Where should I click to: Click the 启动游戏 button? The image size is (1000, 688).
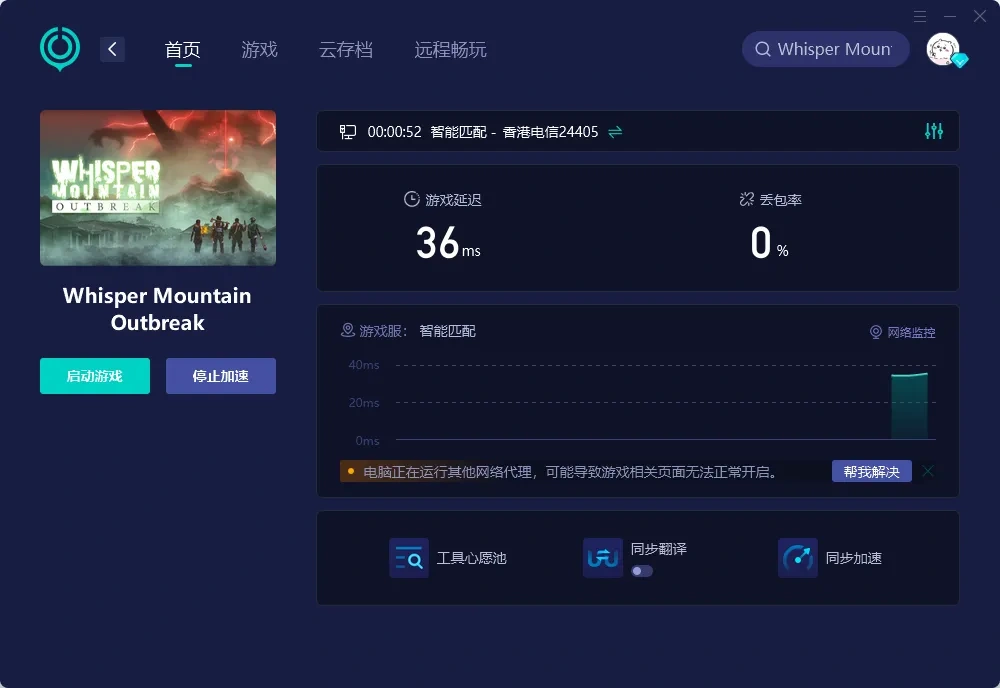[95, 376]
